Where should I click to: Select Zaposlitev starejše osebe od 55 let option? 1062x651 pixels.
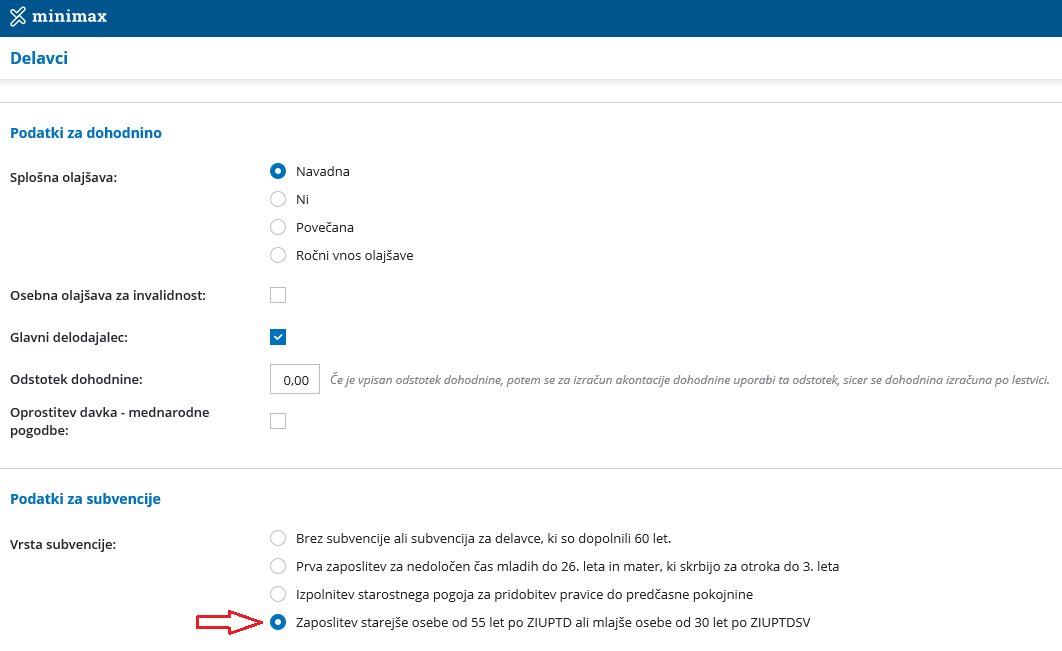pyautogui.click(x=278, y=623)
